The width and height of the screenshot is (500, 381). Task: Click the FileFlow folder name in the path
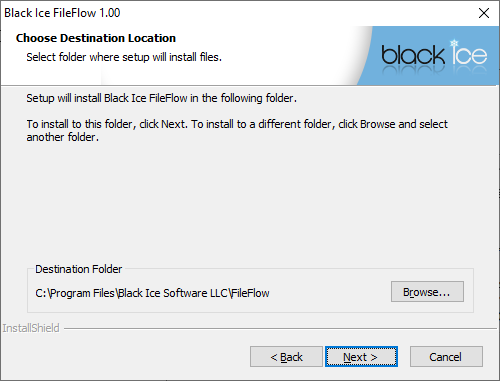click(250, 293)
